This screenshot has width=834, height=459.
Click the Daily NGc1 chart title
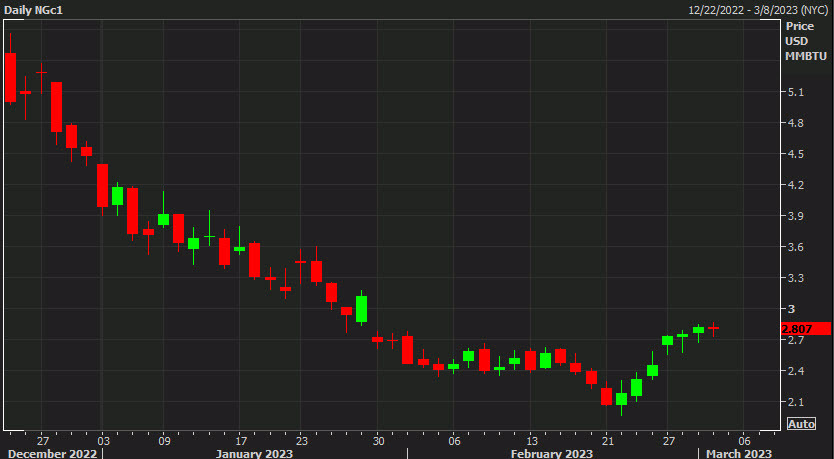(x=34, y=10)
